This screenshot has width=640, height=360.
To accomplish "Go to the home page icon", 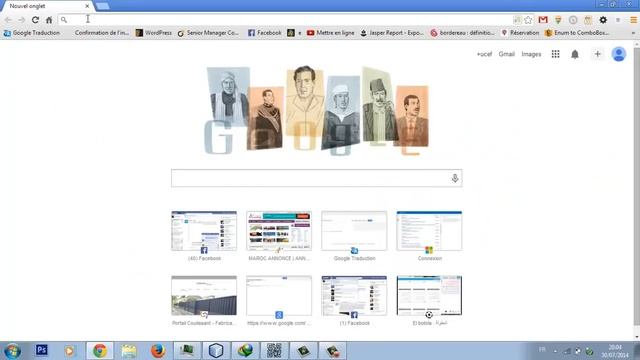I will 49,20.
